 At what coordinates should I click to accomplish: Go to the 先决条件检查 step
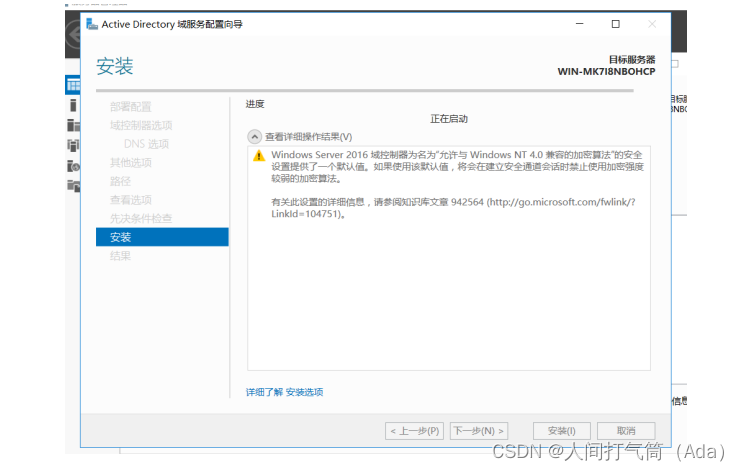141,219
